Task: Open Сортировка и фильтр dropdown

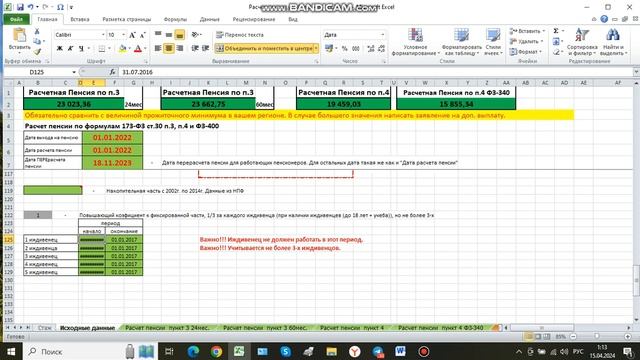Action: [582, 42]
